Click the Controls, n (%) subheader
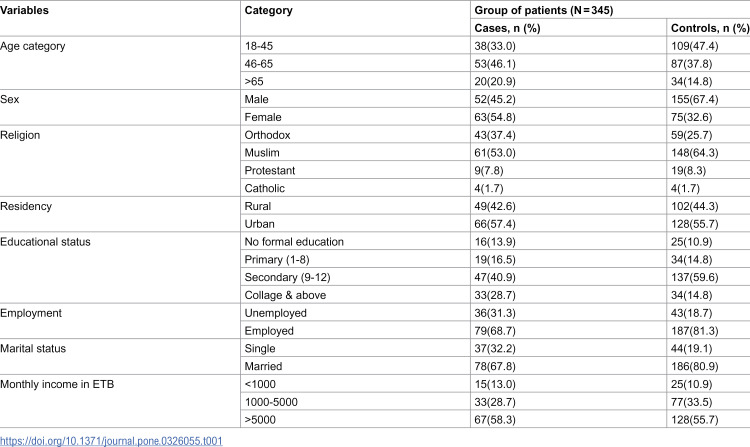This screenshot has height=447, width=750. point(710,28)
